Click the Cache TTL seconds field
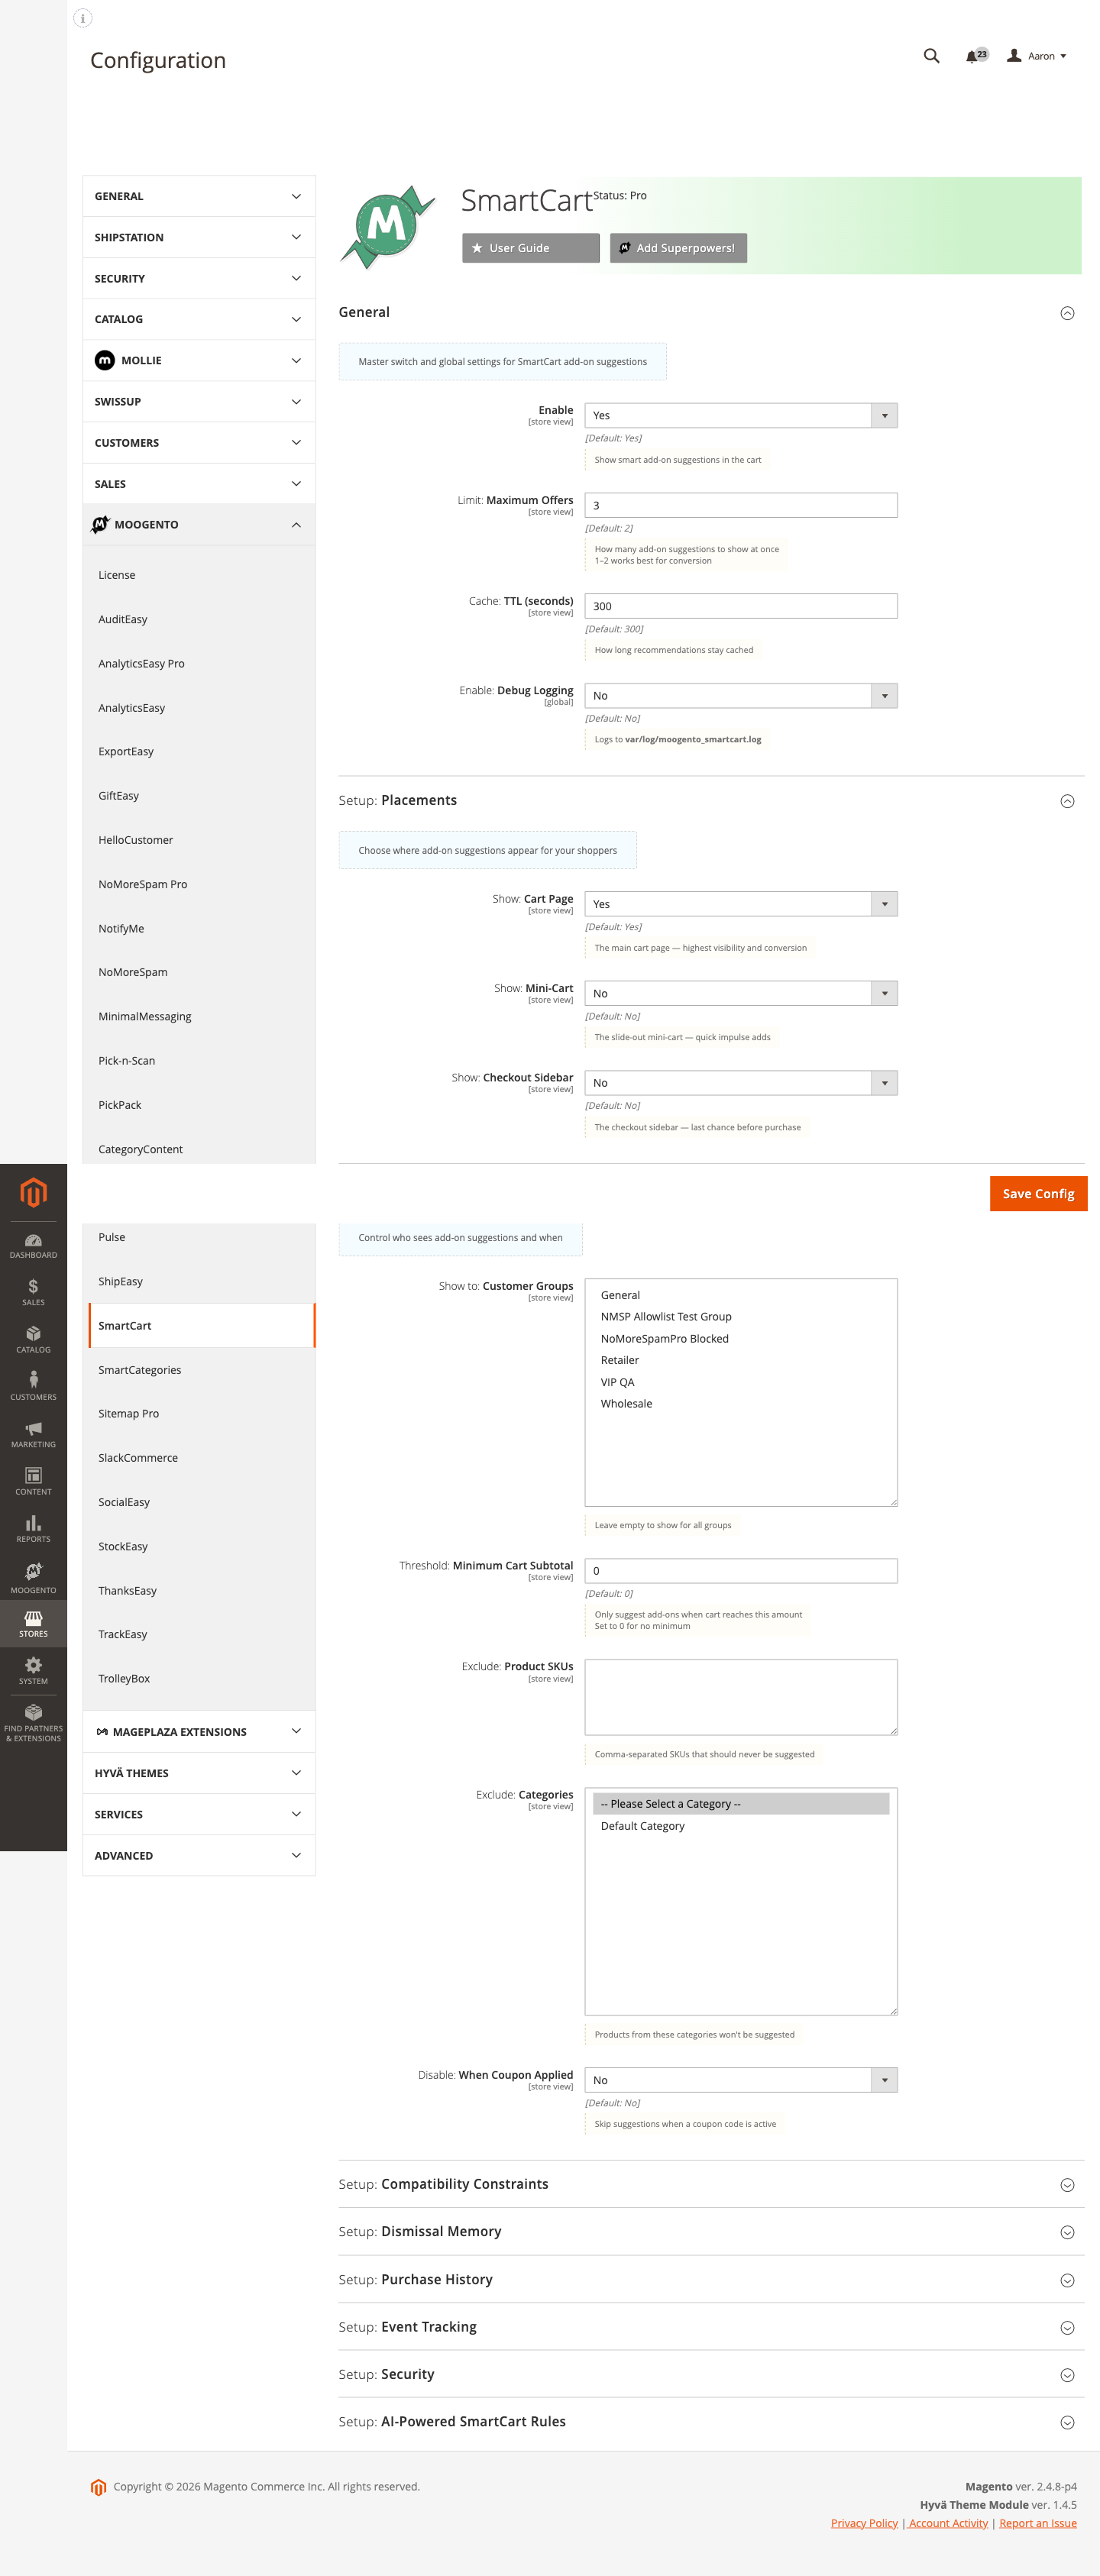 point(741,606)
